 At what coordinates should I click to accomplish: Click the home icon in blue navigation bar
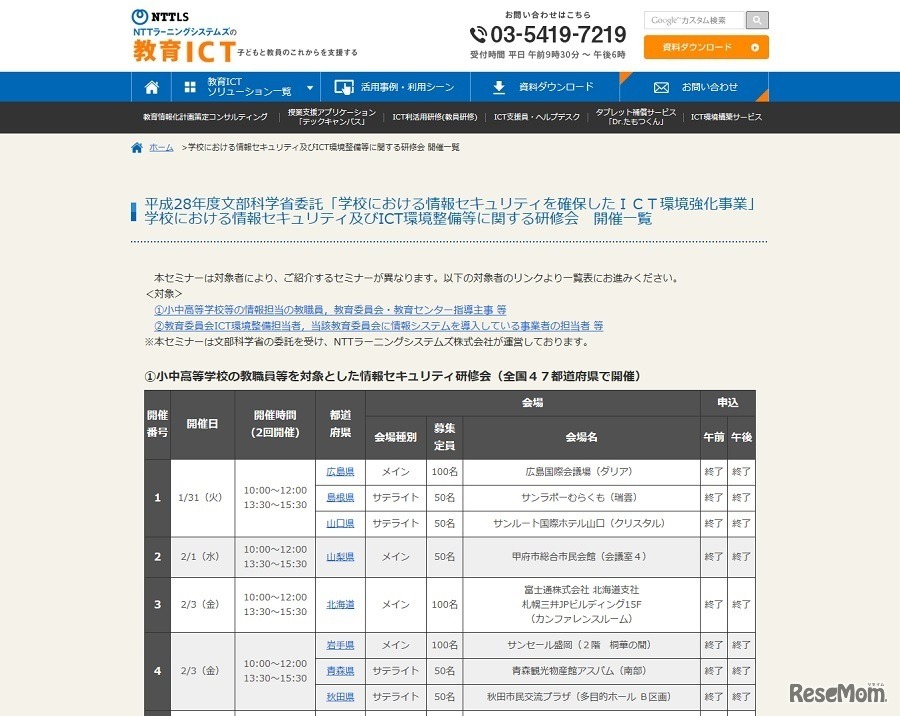click(151, 87)
